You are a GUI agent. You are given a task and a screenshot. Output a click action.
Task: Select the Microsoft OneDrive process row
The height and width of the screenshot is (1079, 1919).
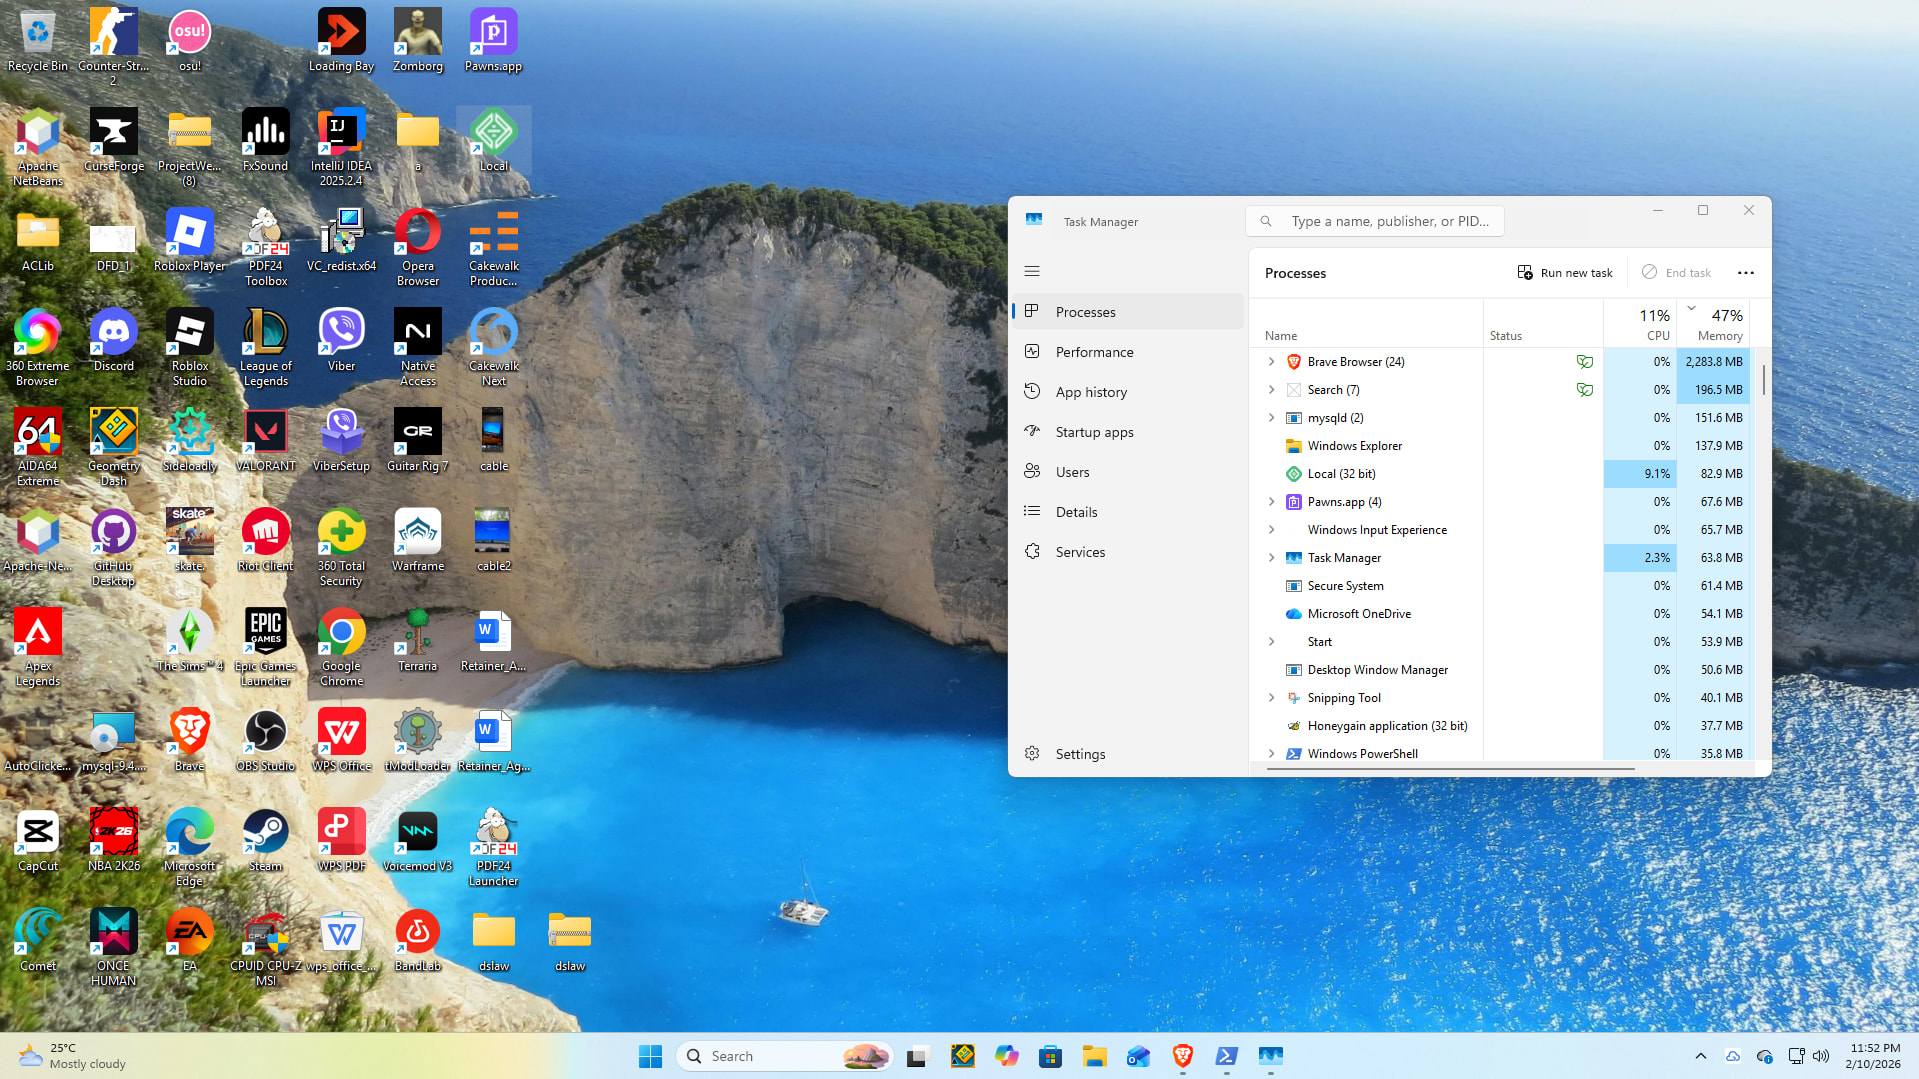1500,614
